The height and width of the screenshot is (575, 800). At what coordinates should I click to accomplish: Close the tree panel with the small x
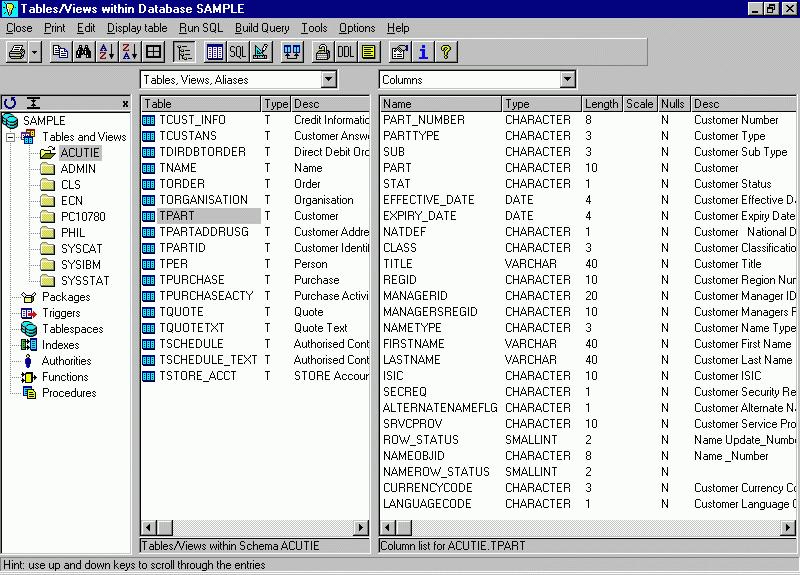coord(126,104)
